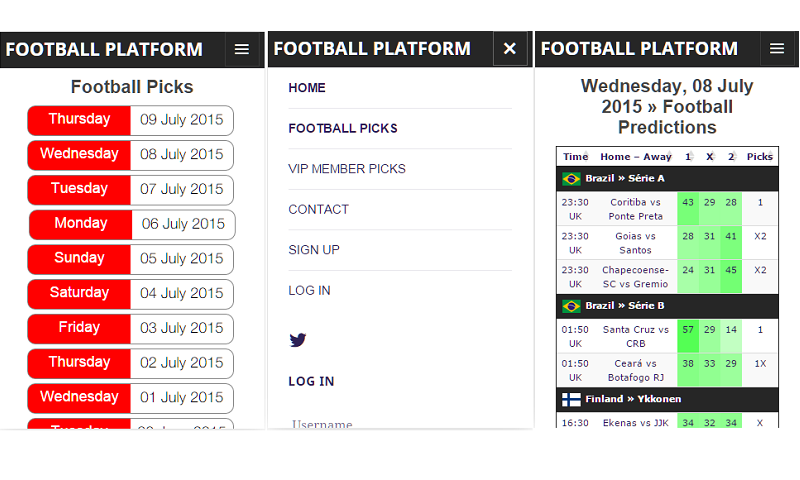800x480 pixels.
Task: Click Brazil flag beside Série A
Action: 571,179
